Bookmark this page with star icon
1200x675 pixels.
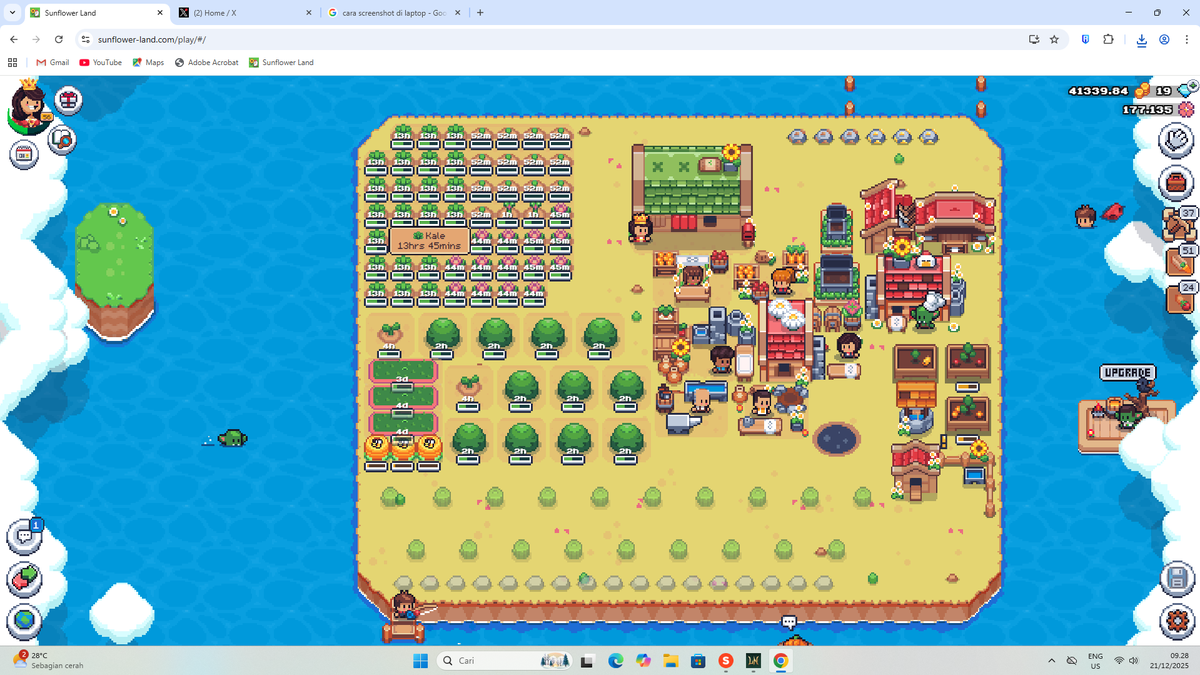[x=1054, y=40]
